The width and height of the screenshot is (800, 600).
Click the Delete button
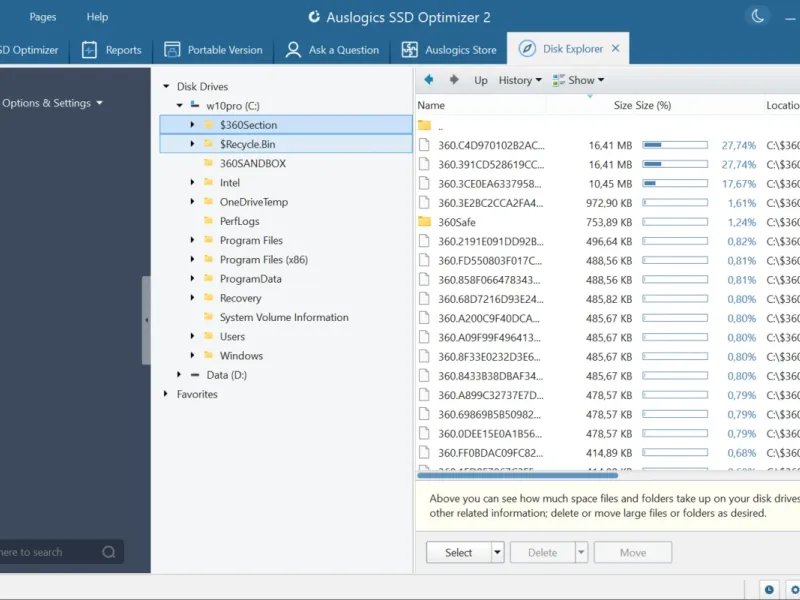(x=542, y=553)
